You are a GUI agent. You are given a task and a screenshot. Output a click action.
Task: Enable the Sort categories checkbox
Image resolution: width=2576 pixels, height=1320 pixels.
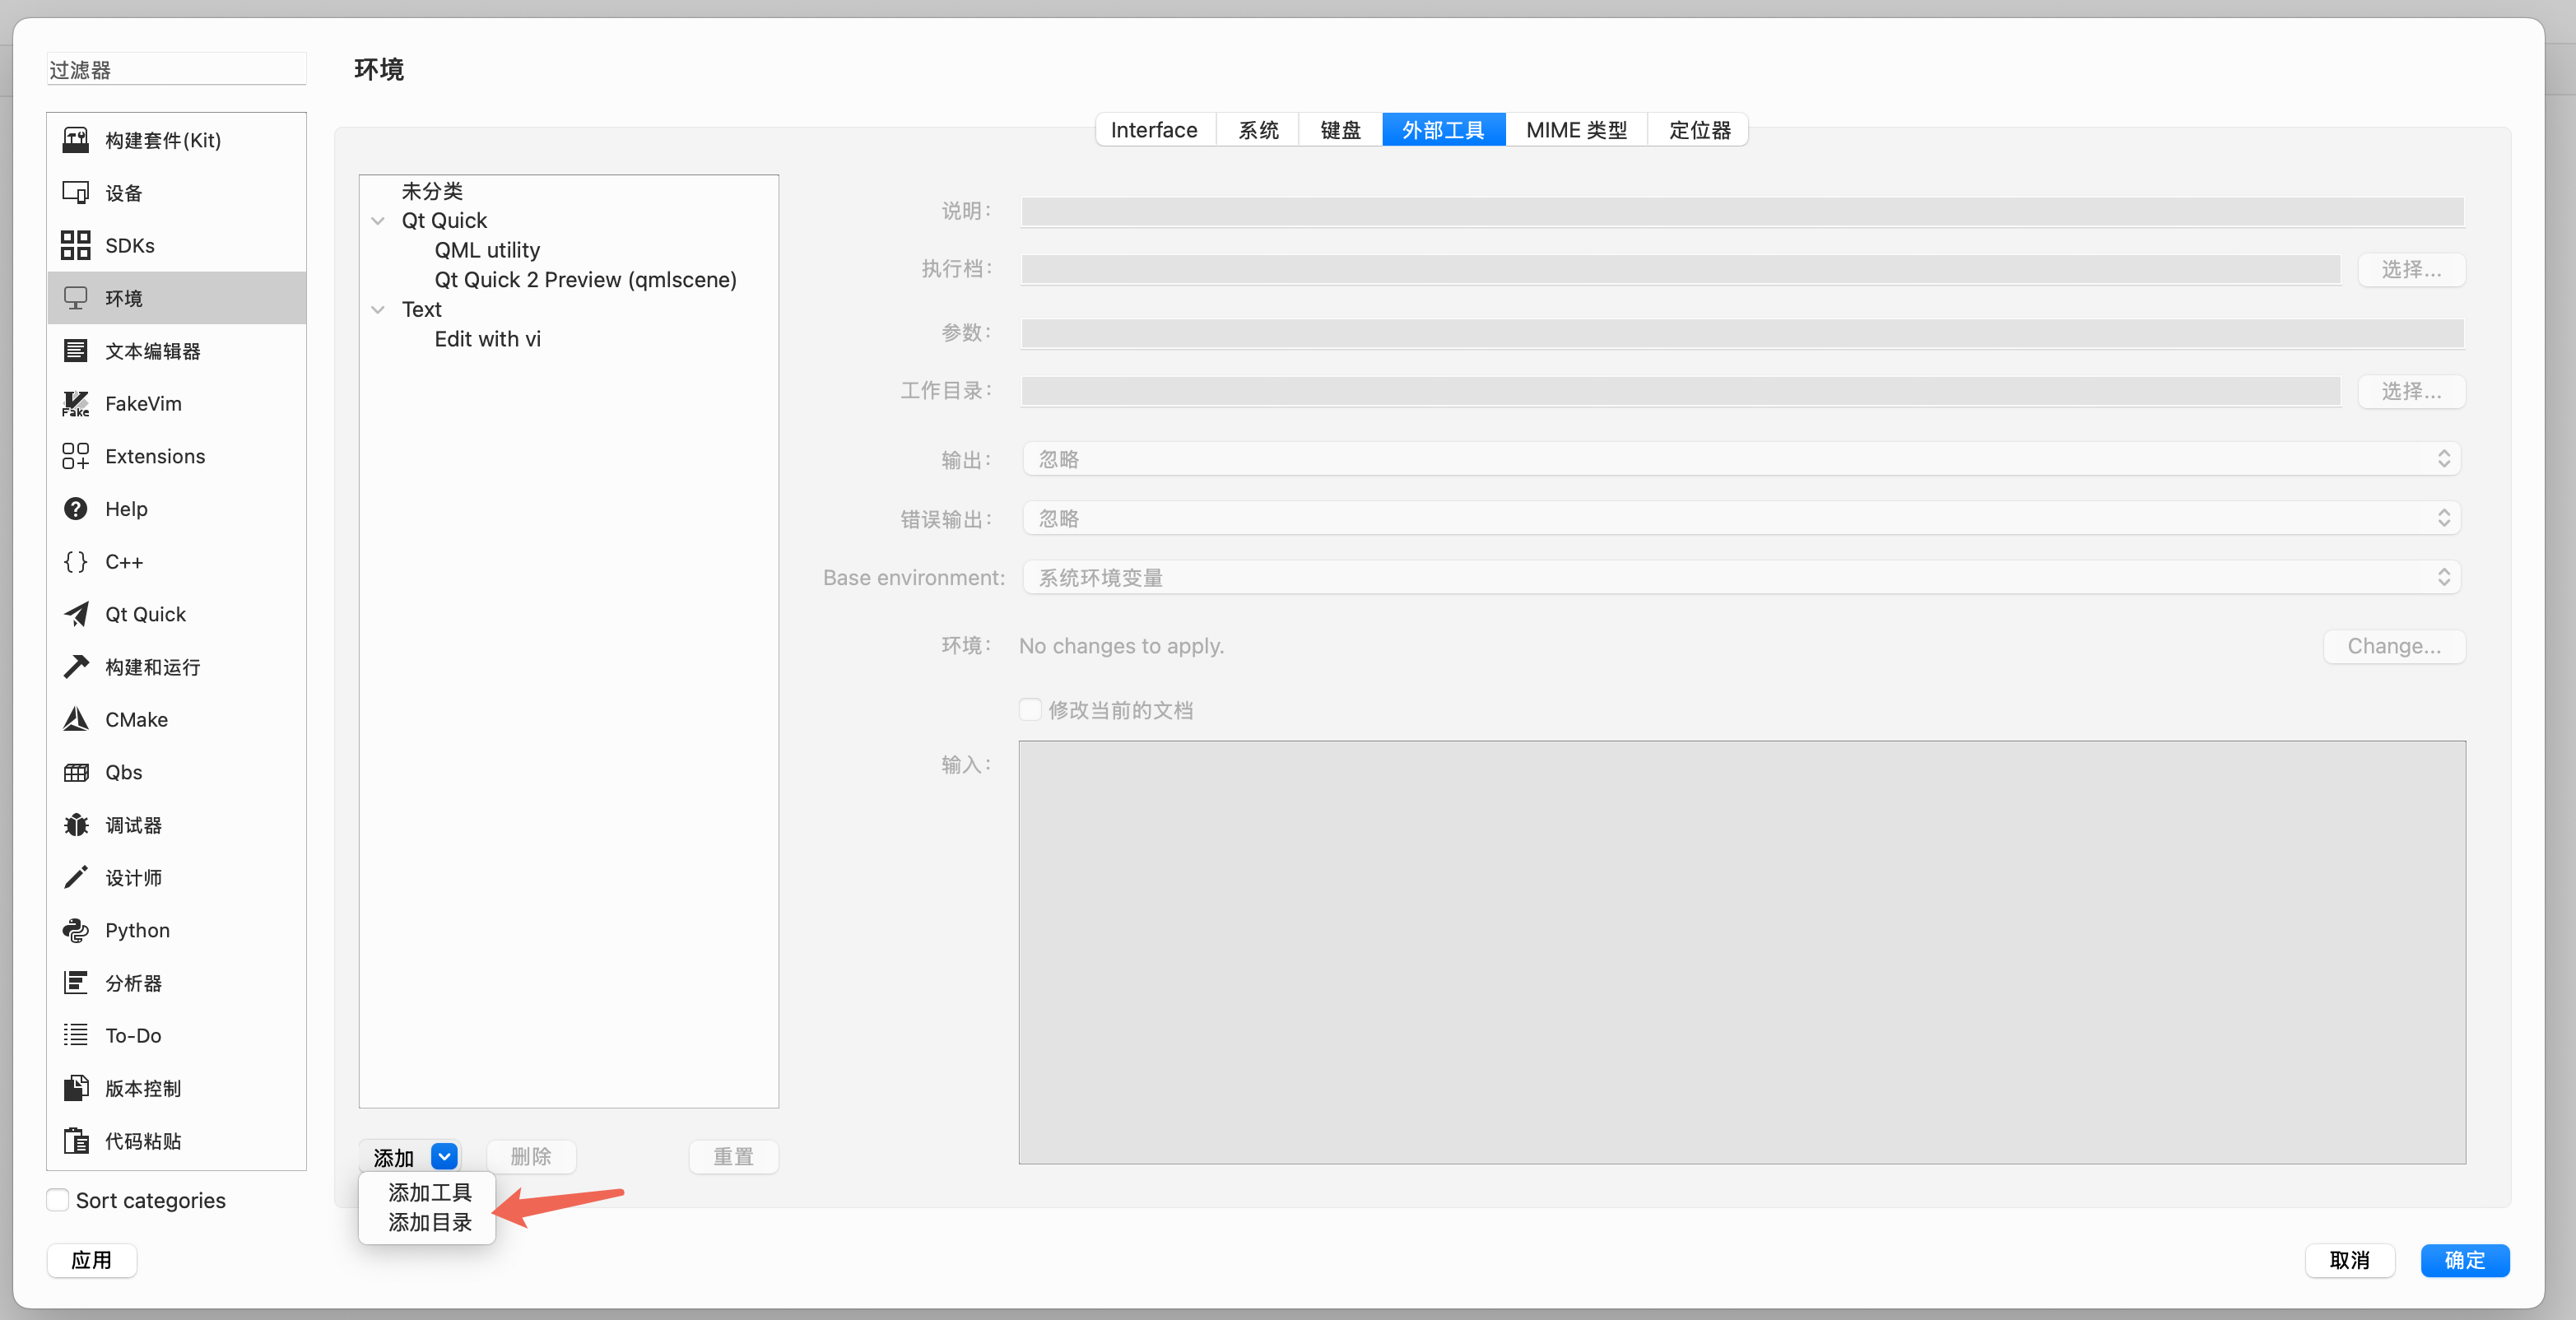pyautogui.click(x=58, y=1200)
